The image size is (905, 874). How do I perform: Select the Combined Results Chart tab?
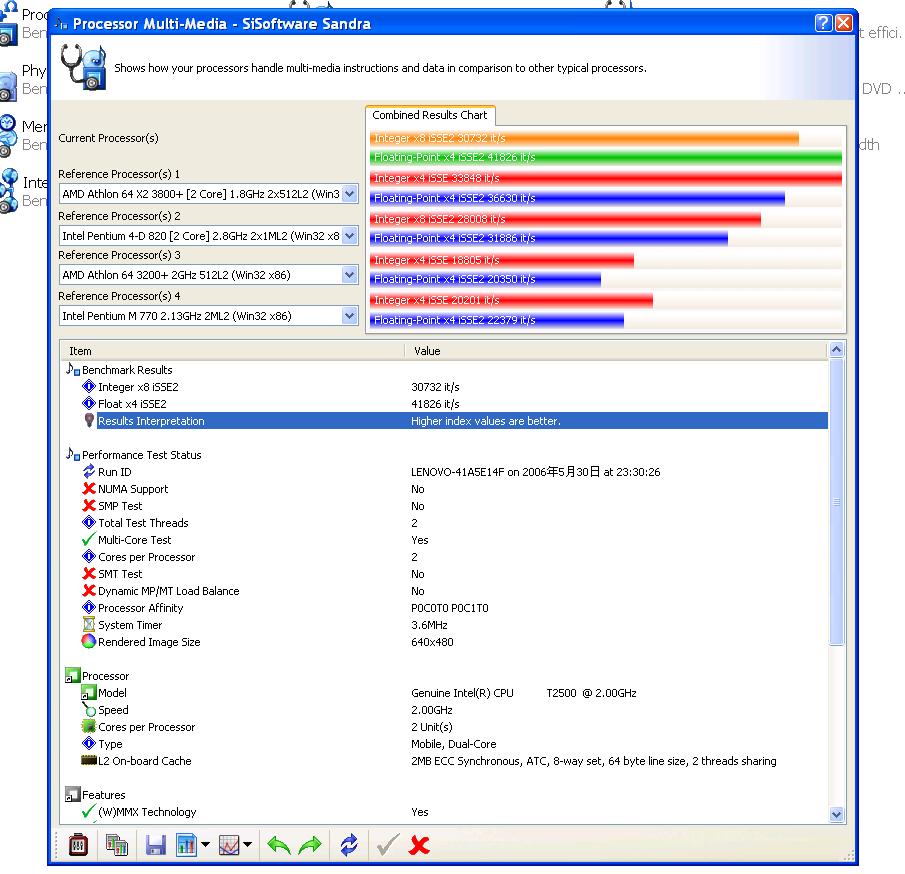429,115
